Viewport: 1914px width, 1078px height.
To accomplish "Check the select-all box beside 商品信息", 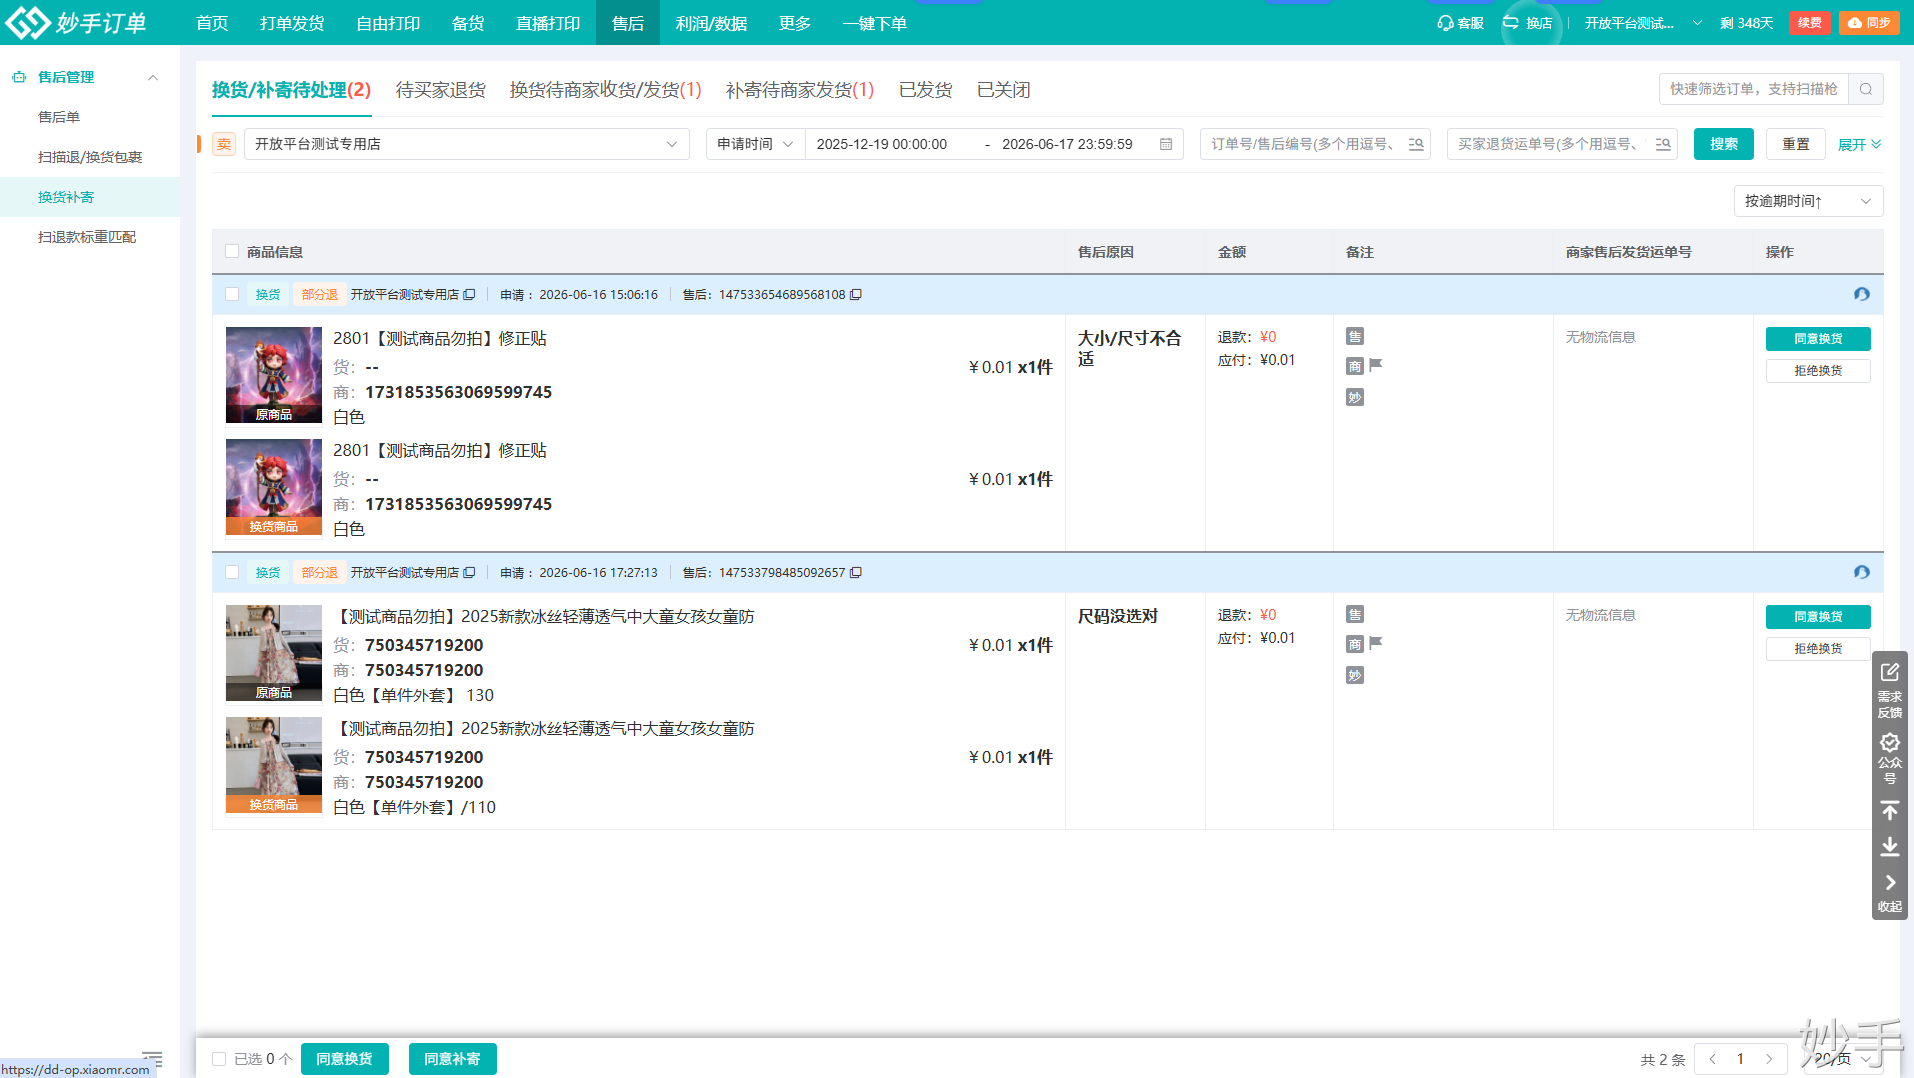I will click(232, 251).
